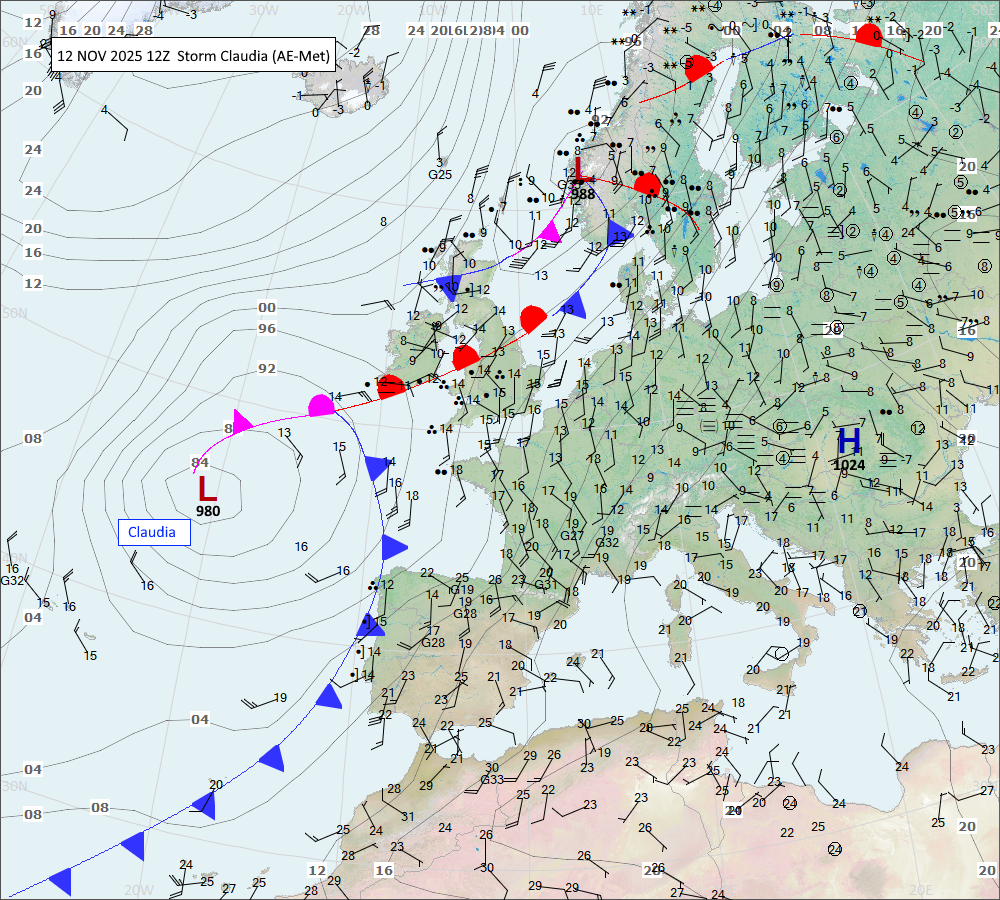Viewport: 1000px width, 900px height.
Task: Click the blue-bordered Claudia label box
Action: click(154, 532)
